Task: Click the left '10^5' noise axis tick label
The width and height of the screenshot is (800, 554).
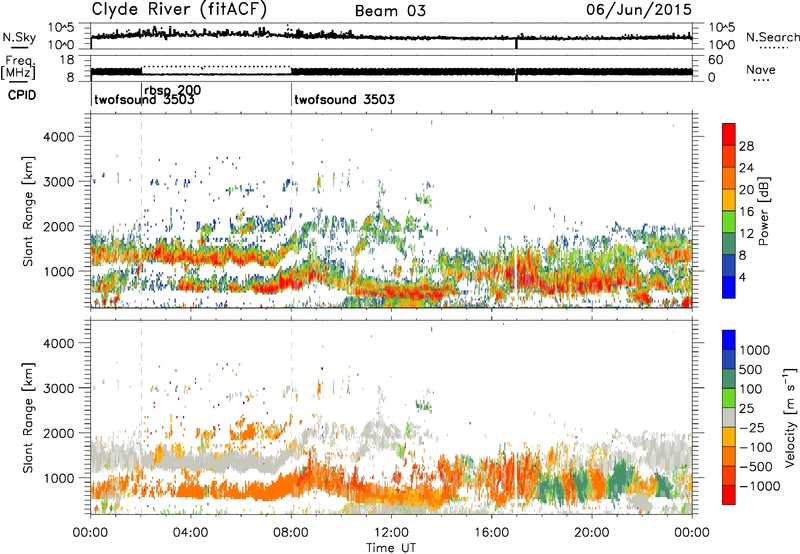Action: 61,28
